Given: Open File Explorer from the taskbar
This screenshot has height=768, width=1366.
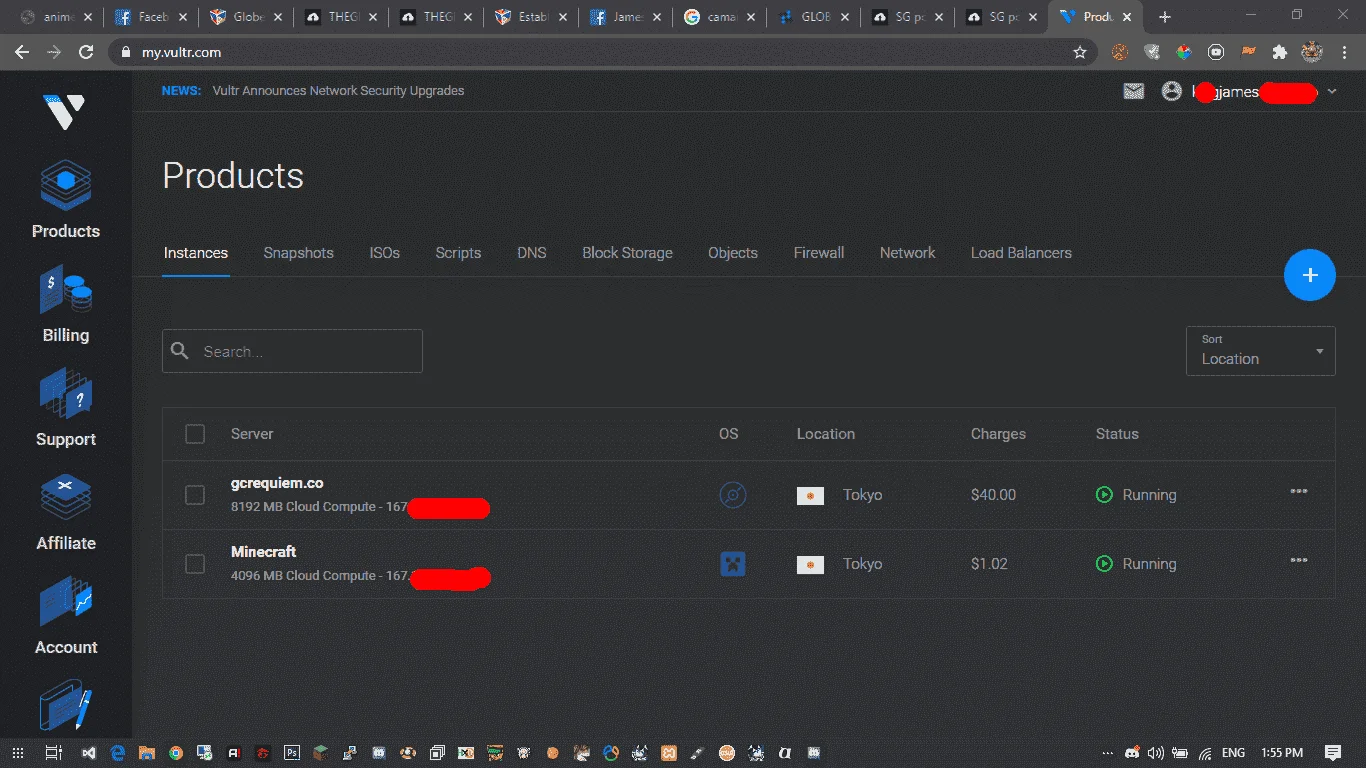Looking at the screenshot, I should (x=146, y=753).
